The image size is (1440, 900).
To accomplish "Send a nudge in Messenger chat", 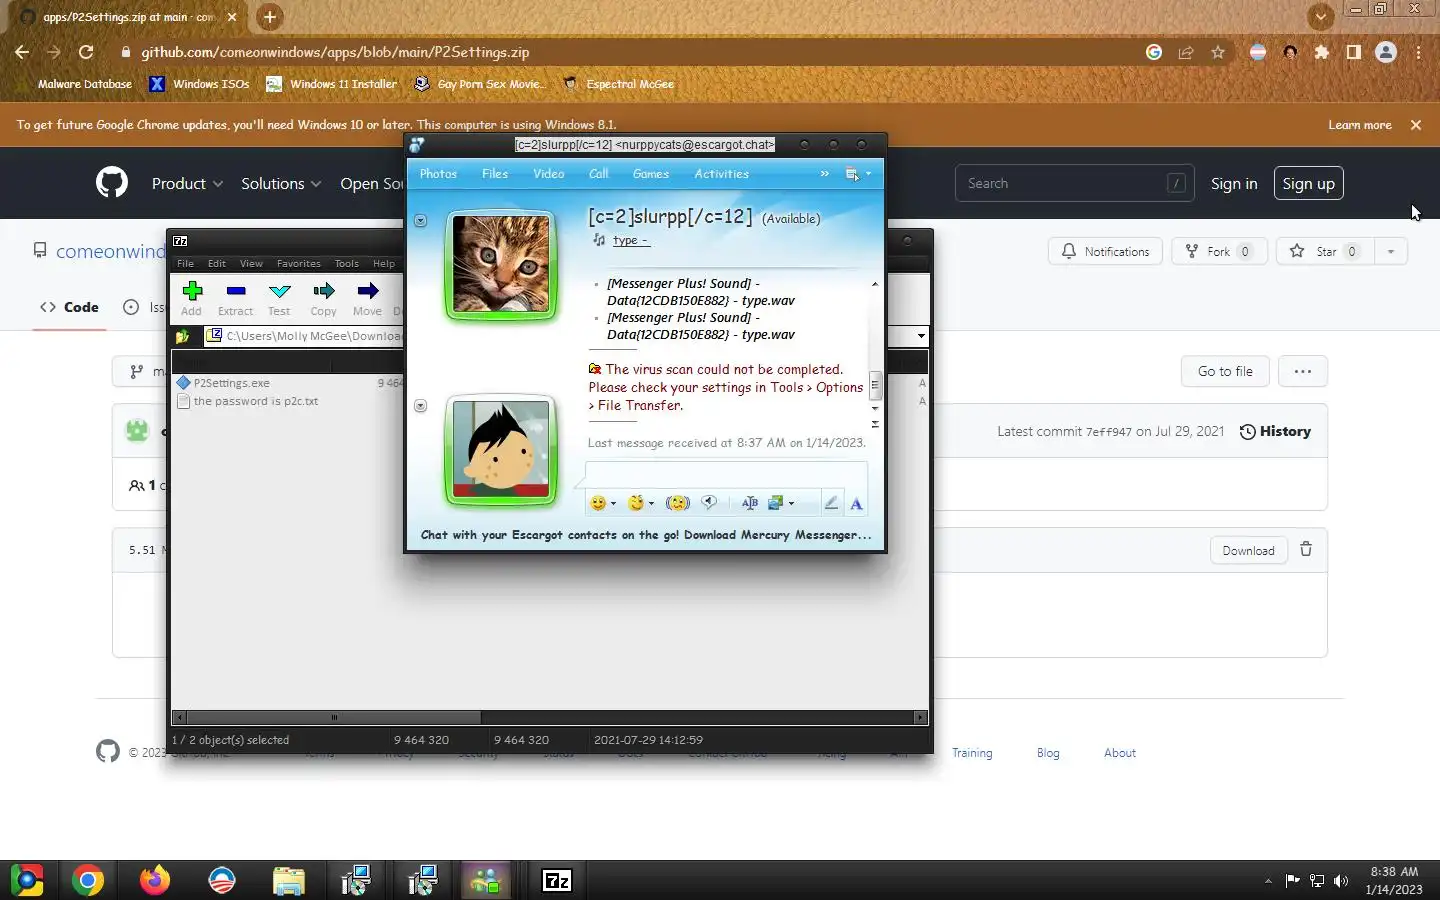I will [678, 503].
